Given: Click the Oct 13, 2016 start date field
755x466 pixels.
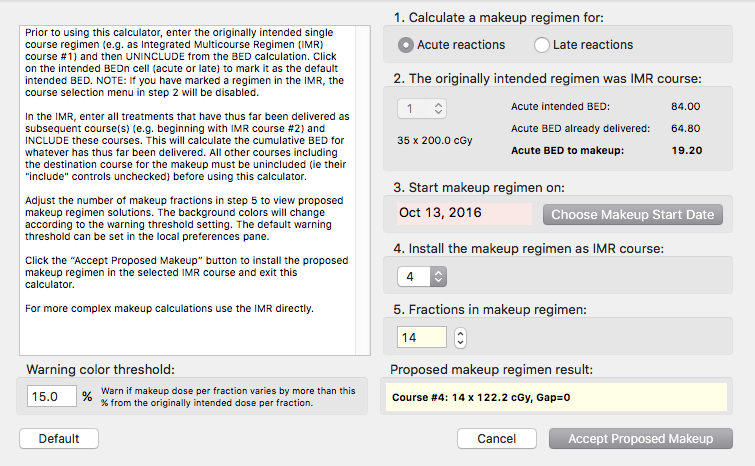Looking at the screenshot, I should tap(464, 213).
